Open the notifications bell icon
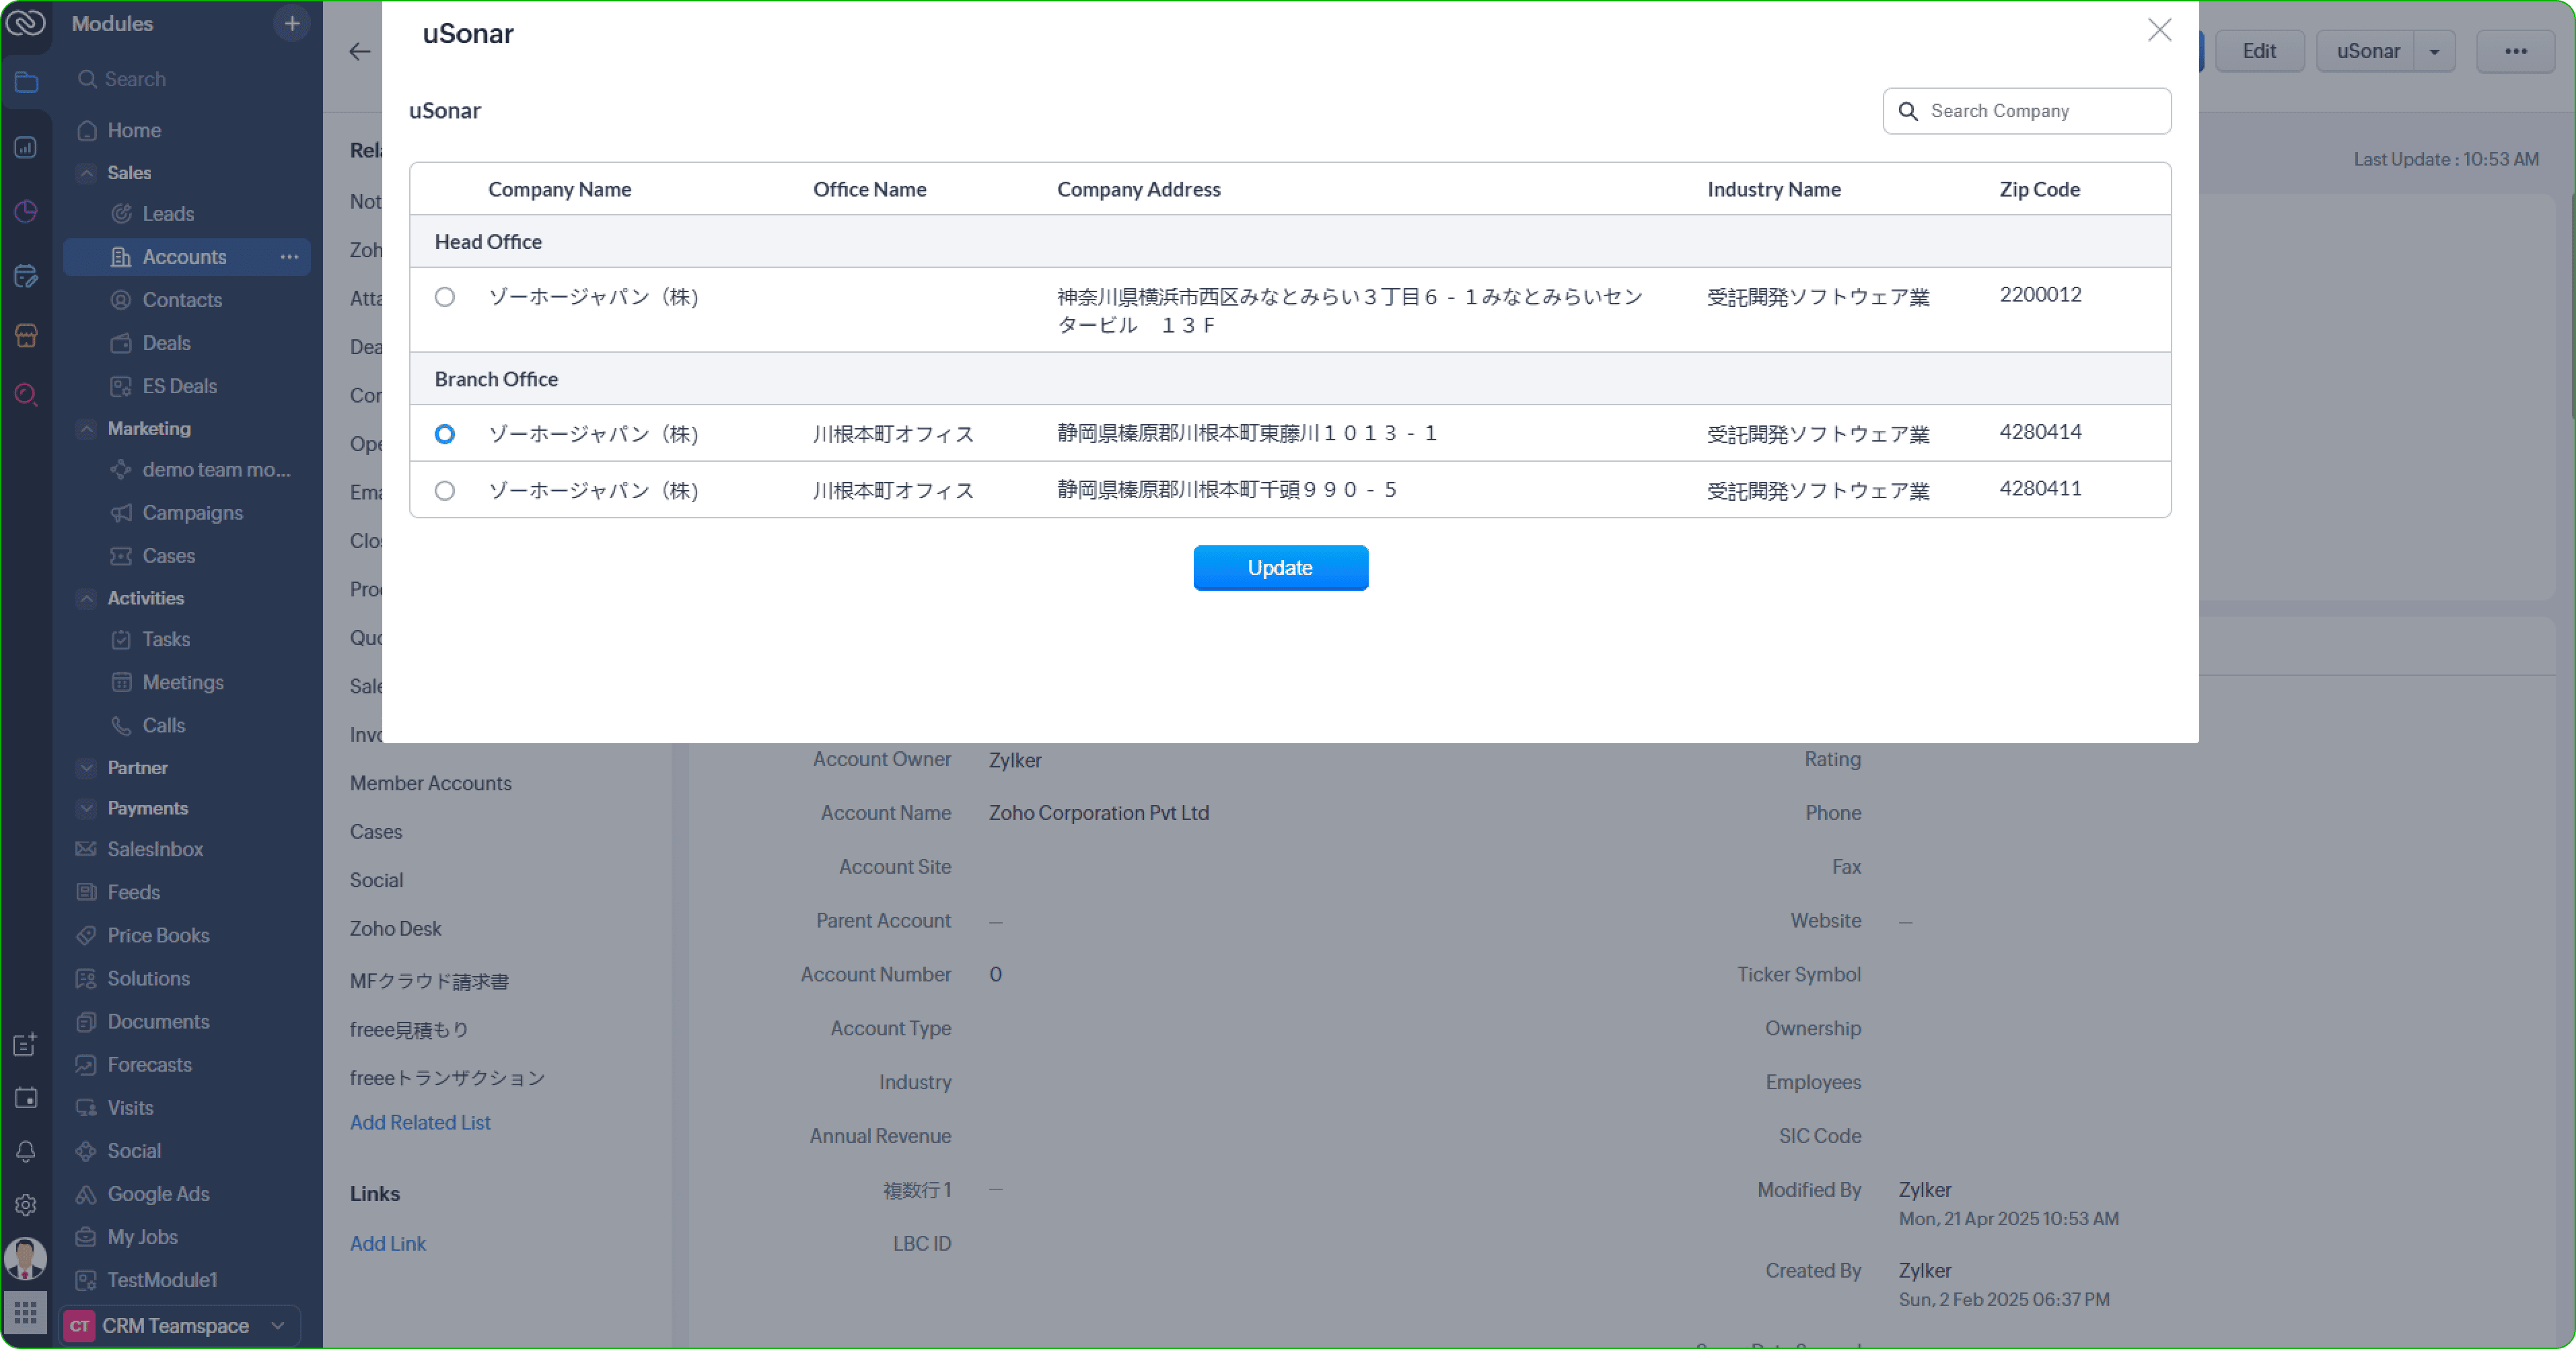This screenshot has height=1349, width=2576. point(26,1151)
